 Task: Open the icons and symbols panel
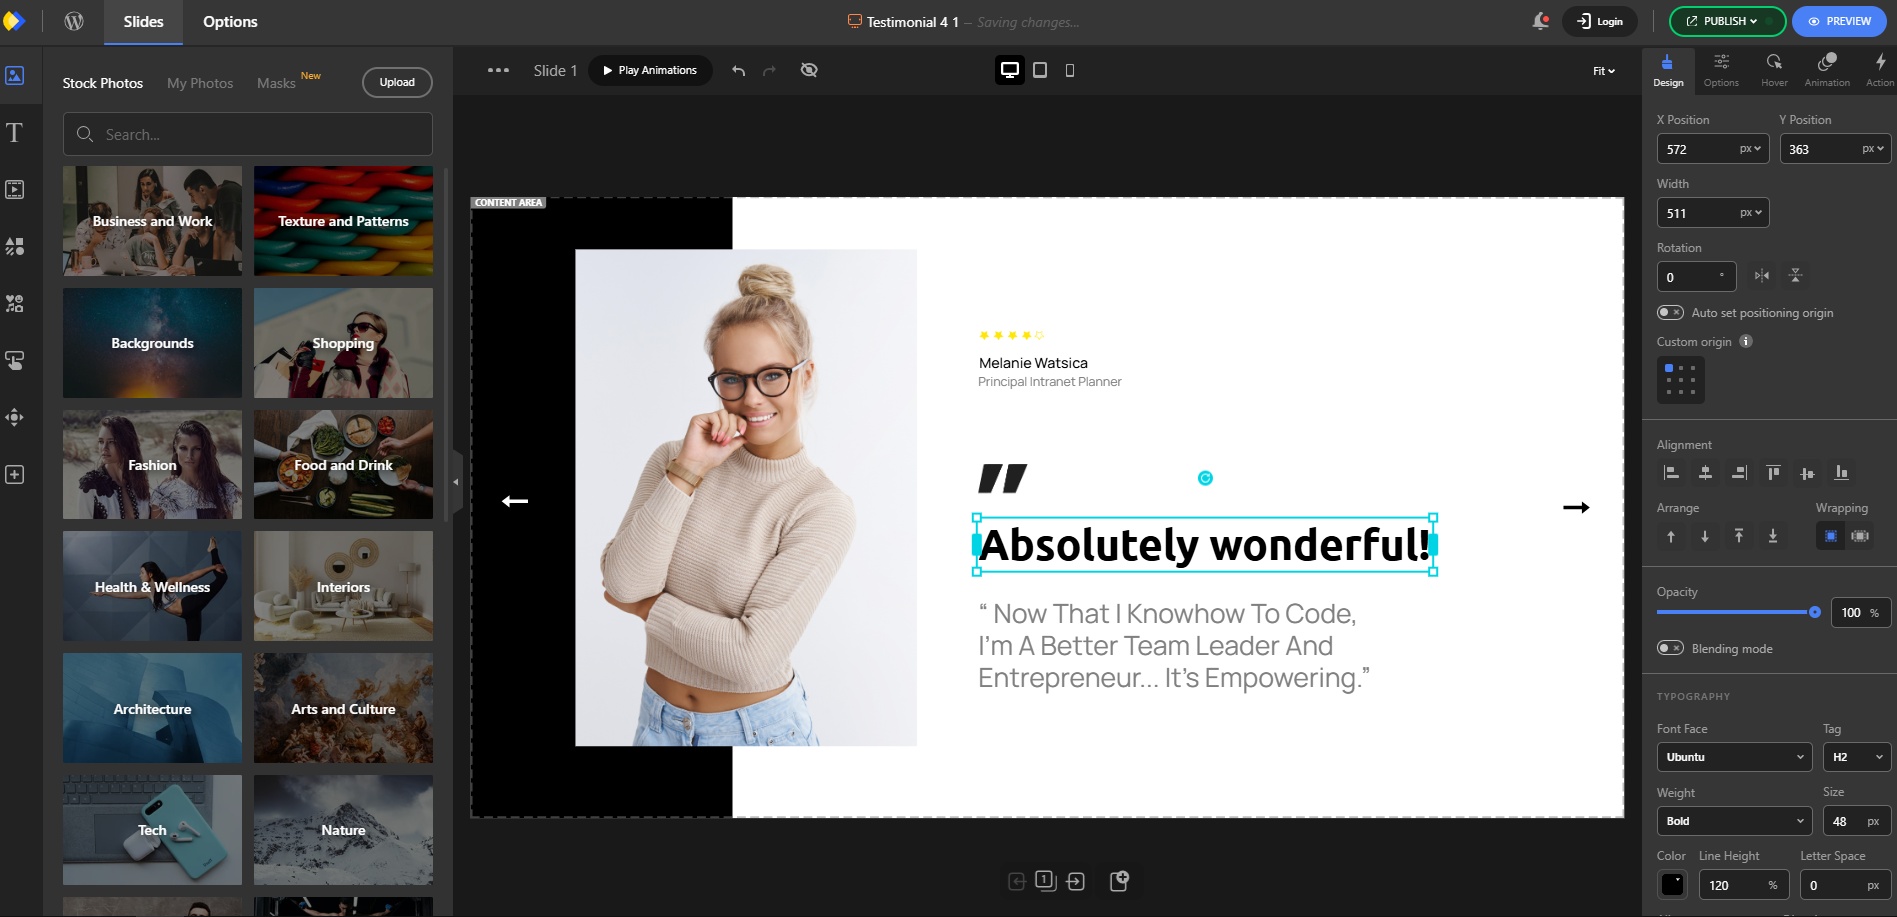pyautogui.click(x=15, y=303)
